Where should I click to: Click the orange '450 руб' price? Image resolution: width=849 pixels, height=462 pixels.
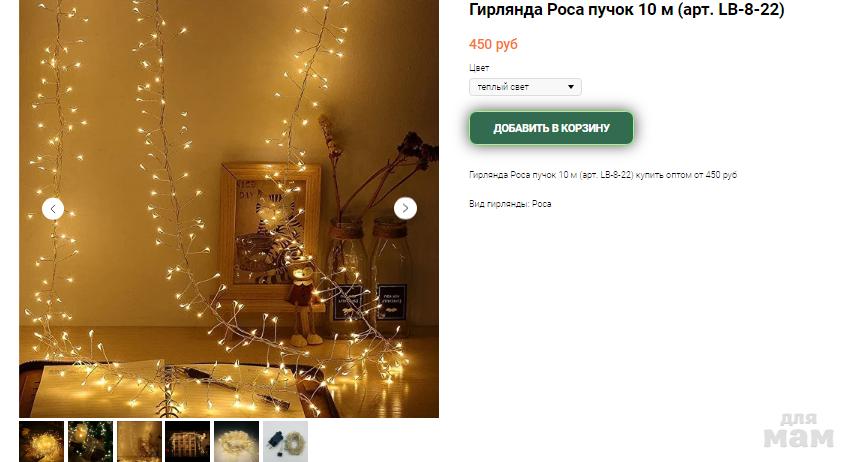[493, 44]
